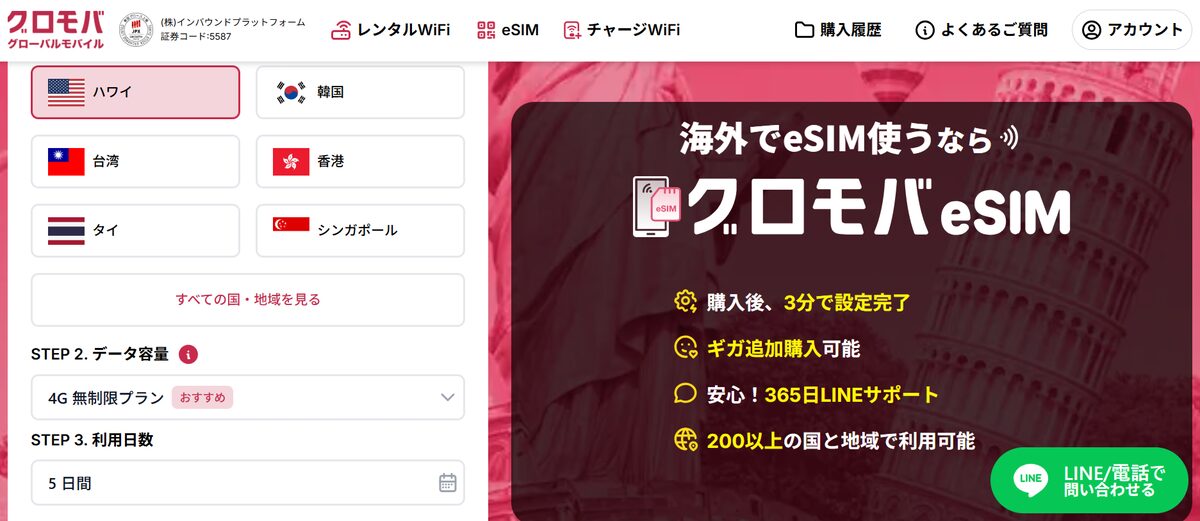Select the ハワイ country option
Viewport: 1200px width, 521px height.
[135, 92]
